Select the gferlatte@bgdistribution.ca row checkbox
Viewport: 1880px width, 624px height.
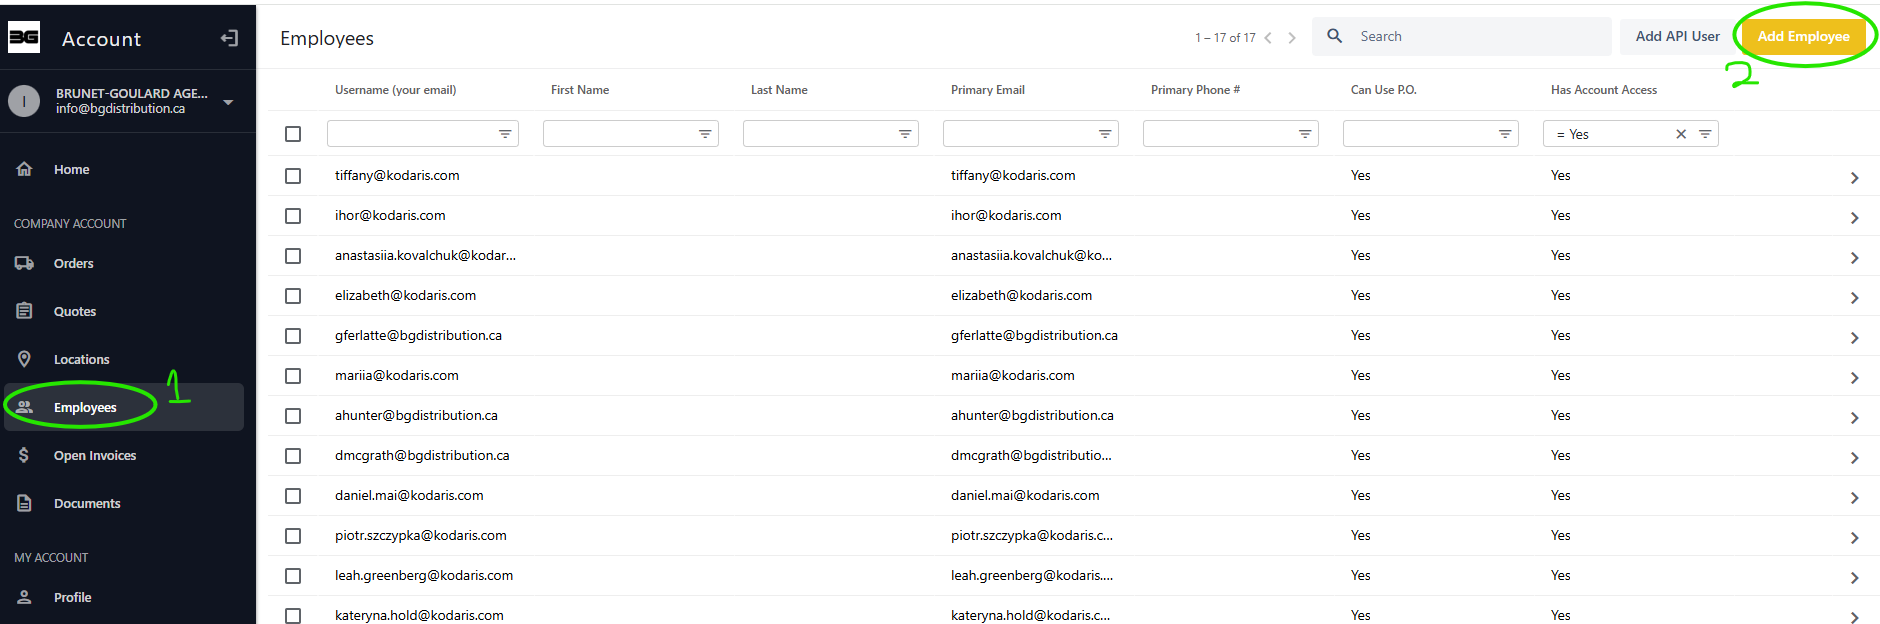point(293,336)
